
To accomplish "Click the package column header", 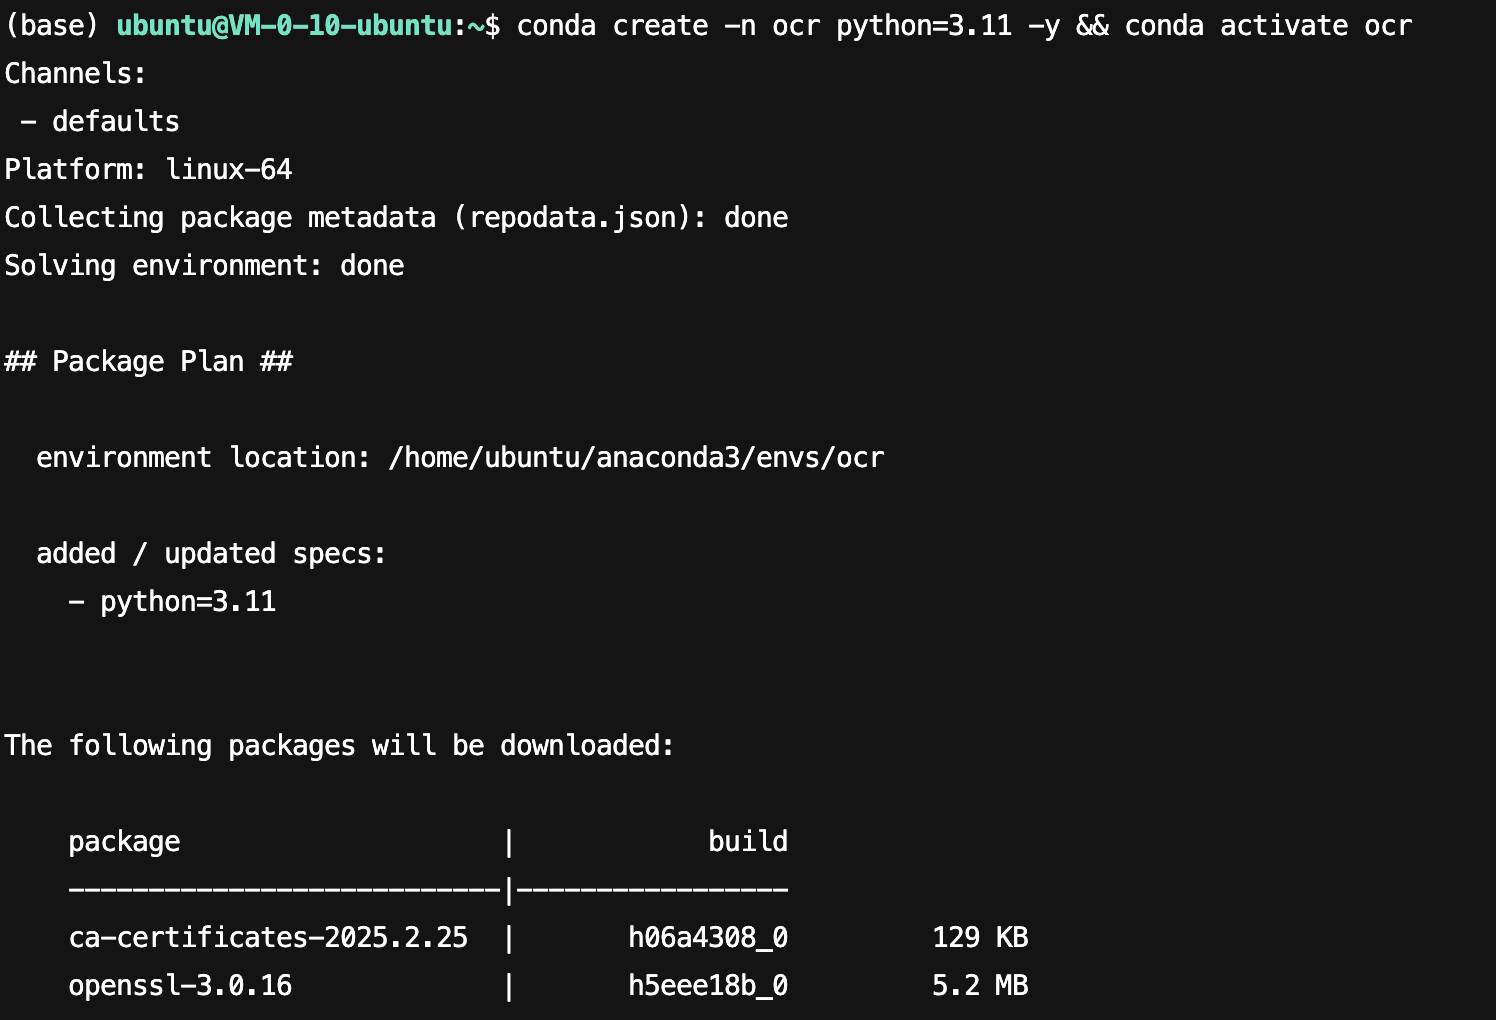I will click(124, 841).
